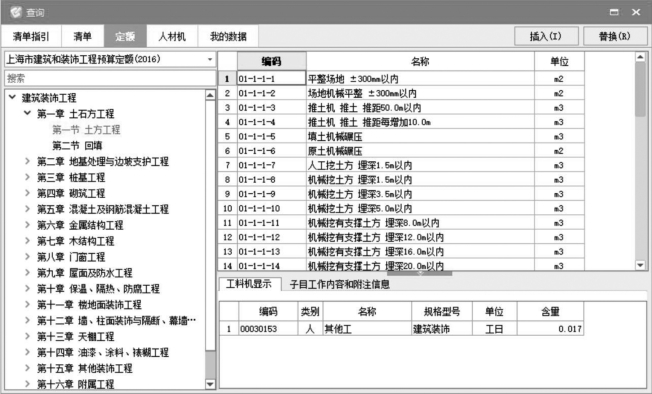The image size is (652, 394).
Task: Select row 机械挖有支撑土方 埋深8.0m以内
Action: 401,223
